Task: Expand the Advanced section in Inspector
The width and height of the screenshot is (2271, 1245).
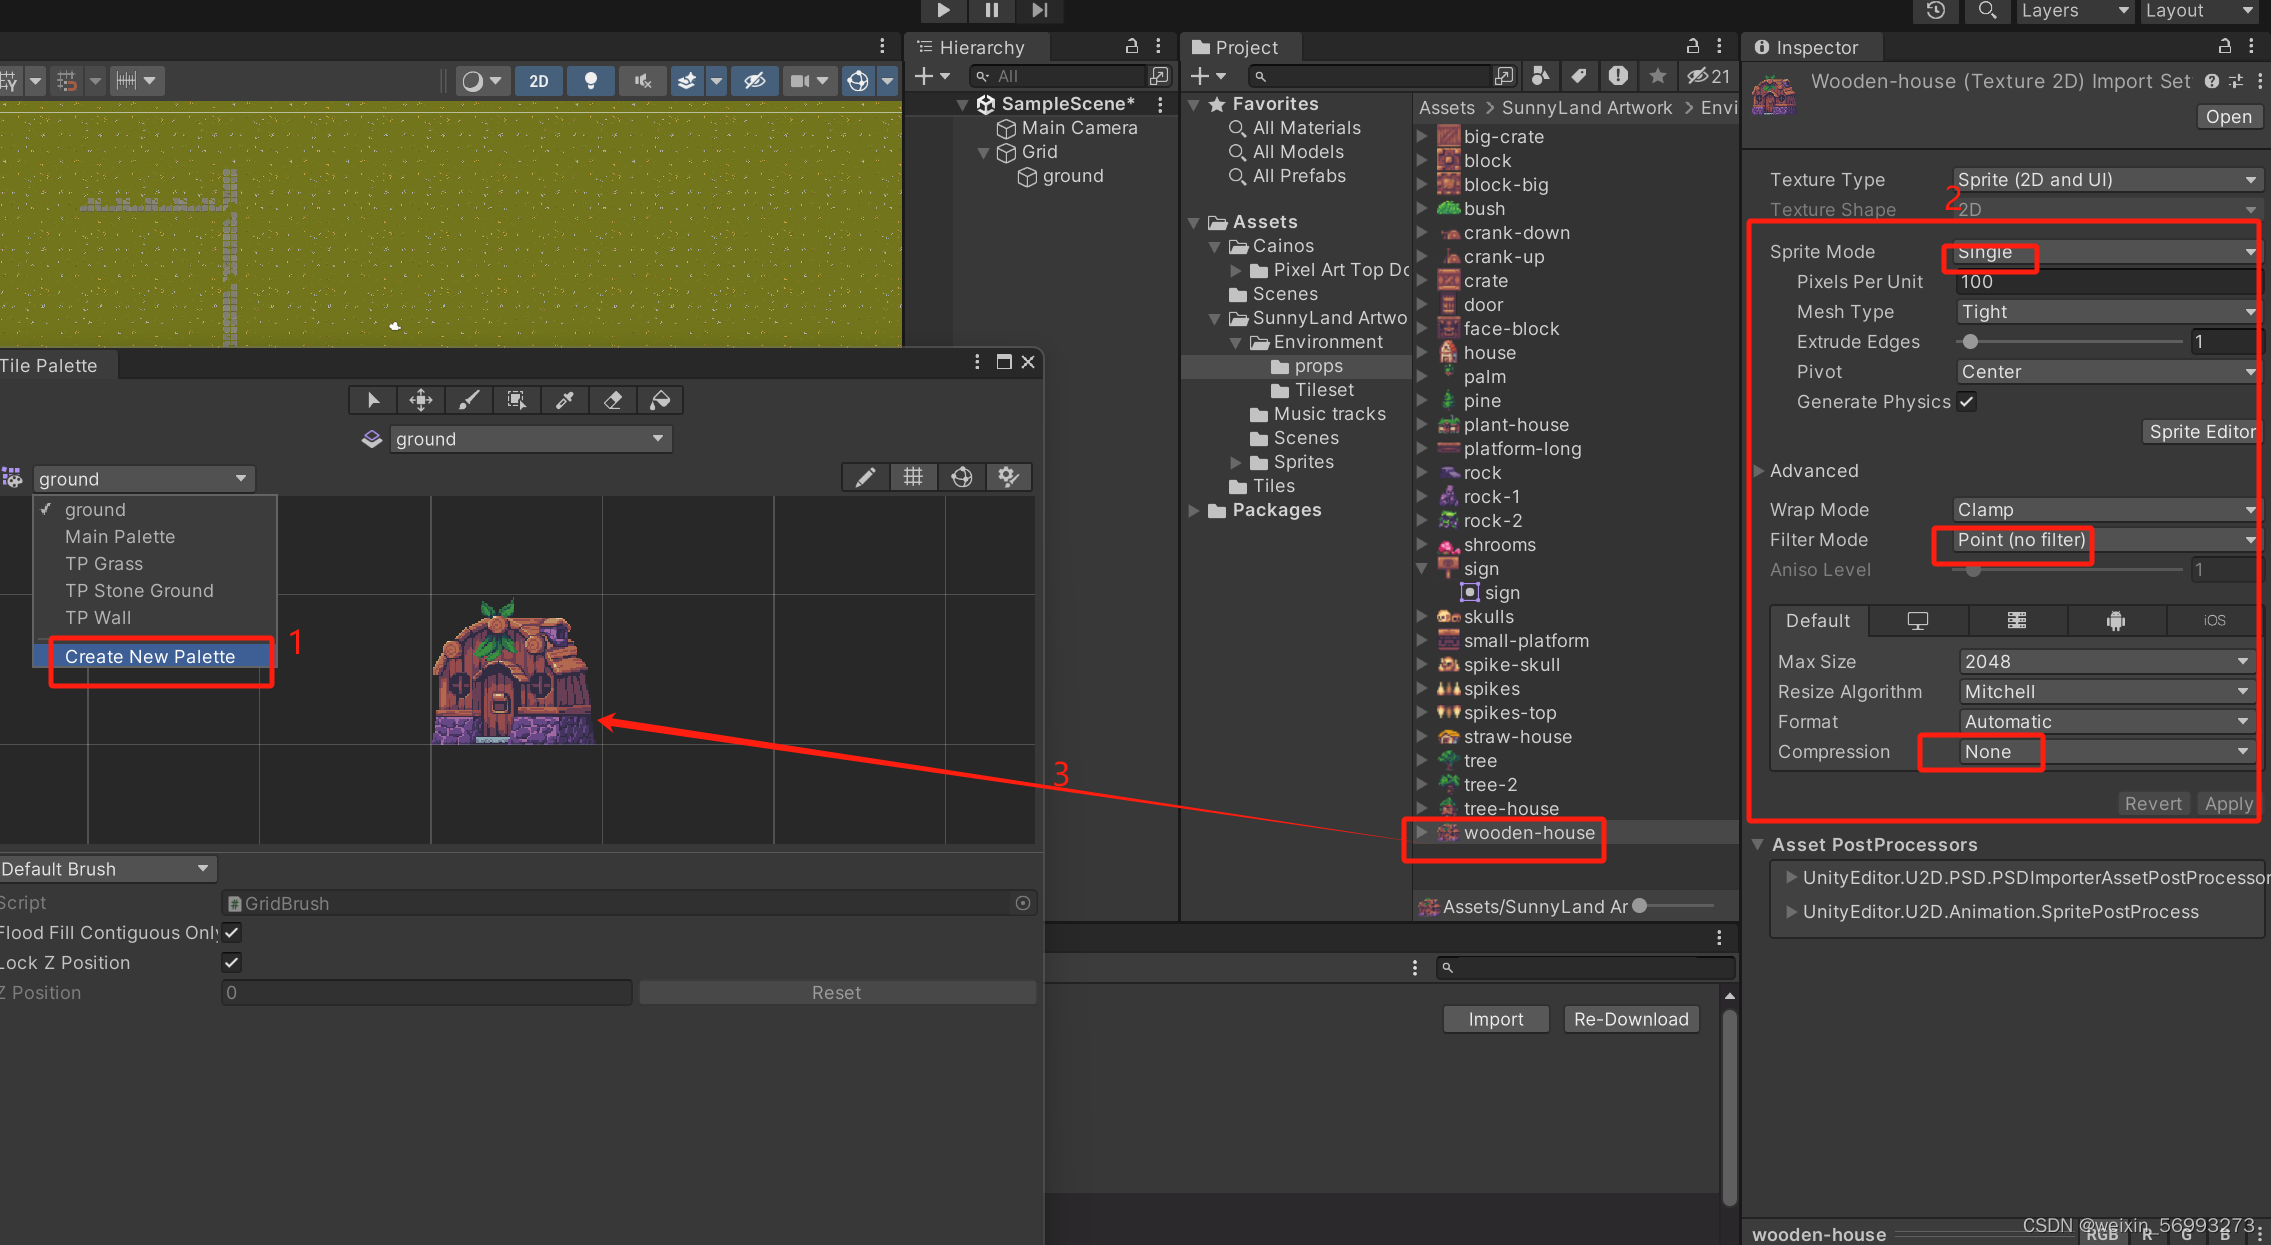Action: coord(1760,471)
